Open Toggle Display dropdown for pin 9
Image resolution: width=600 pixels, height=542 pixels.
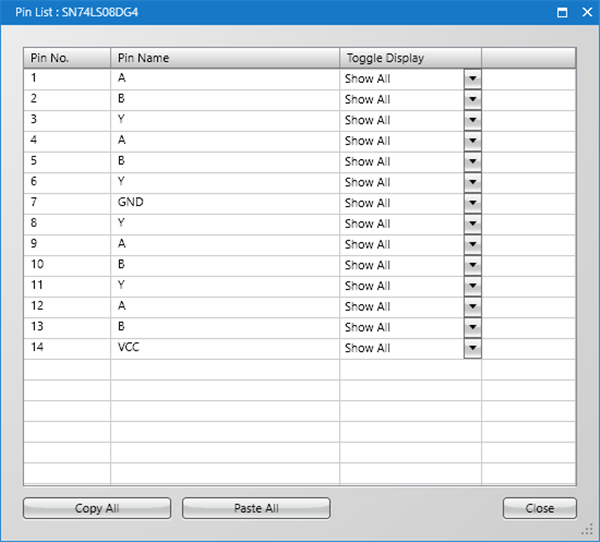coord(473,244)
